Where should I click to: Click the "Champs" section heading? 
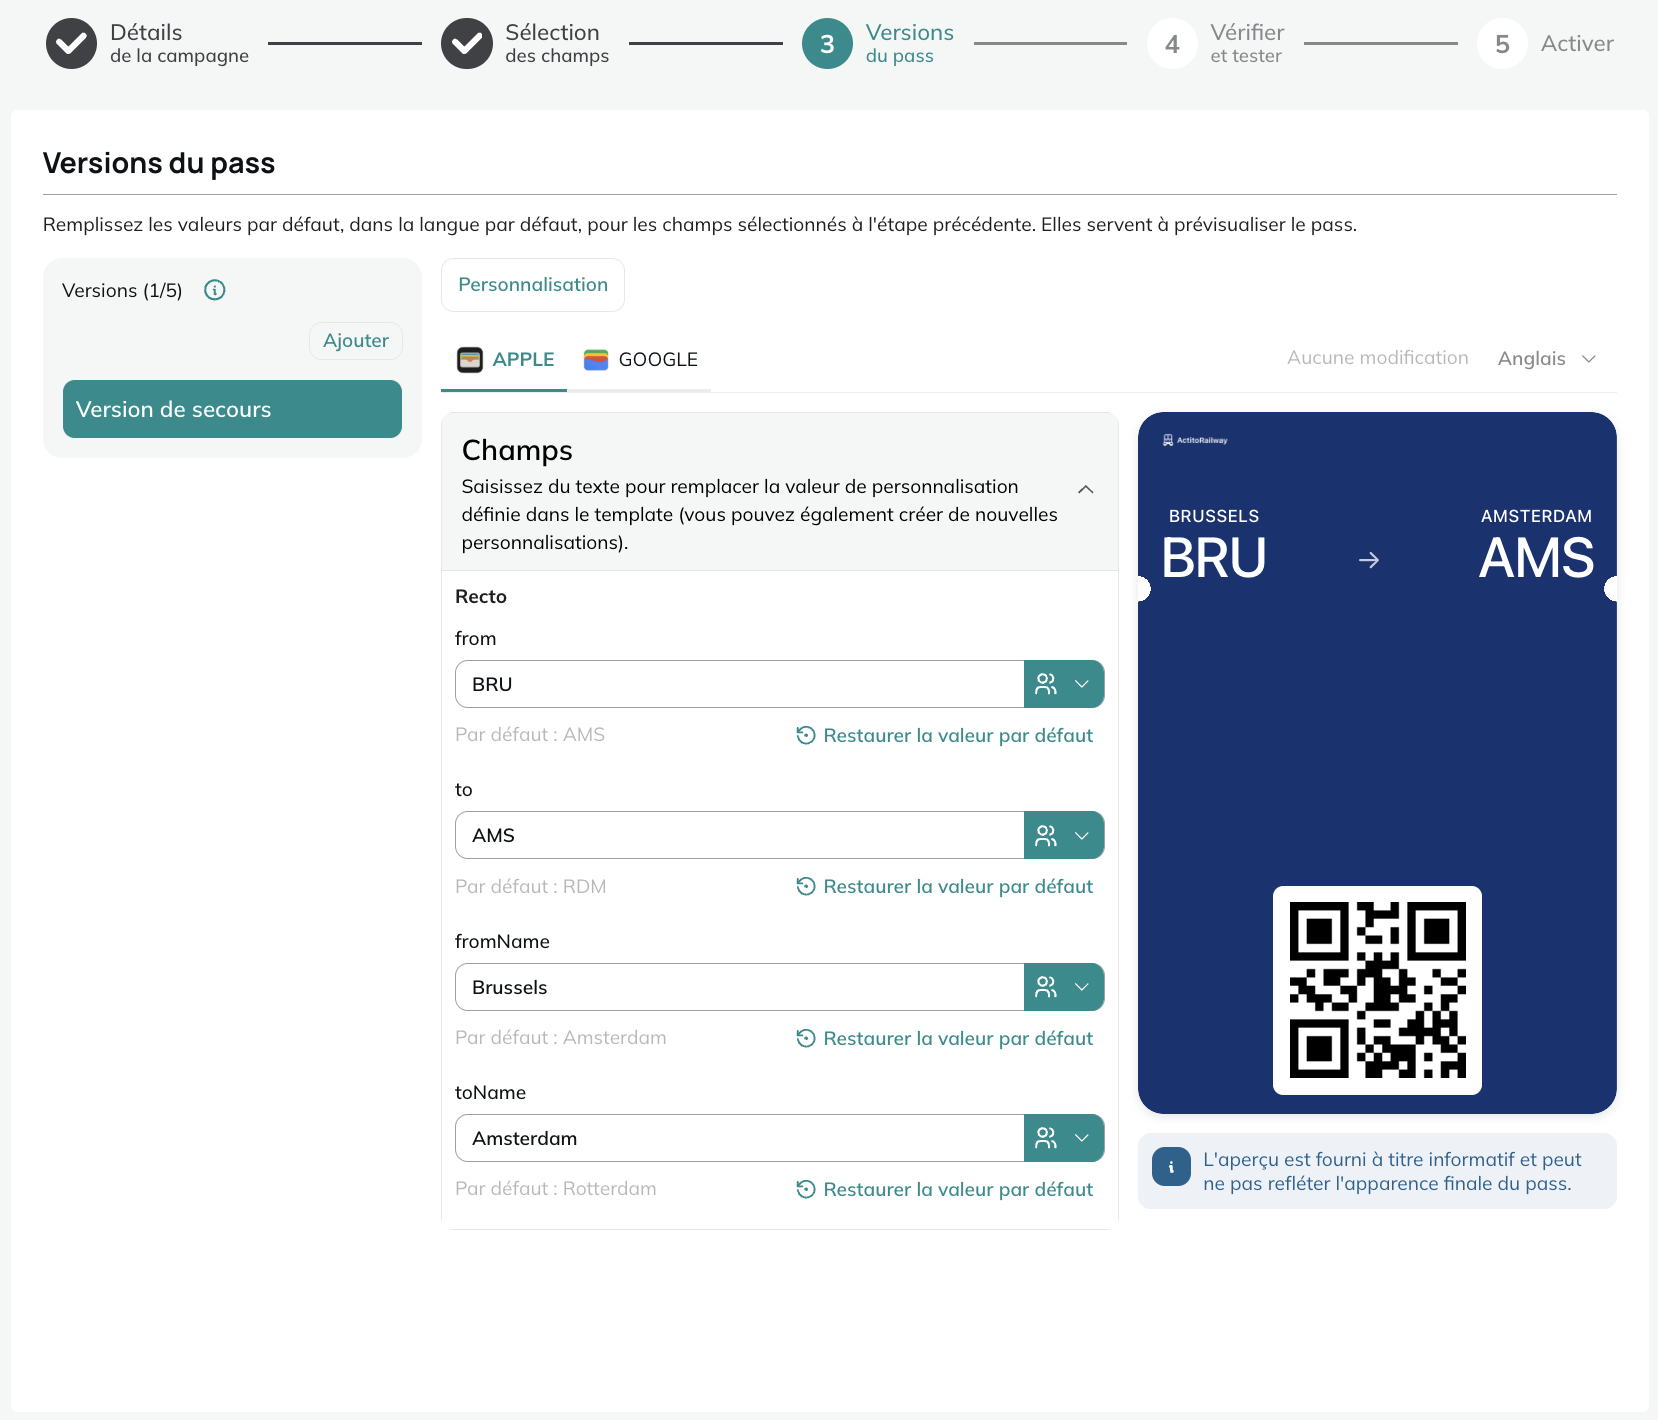click(517, 451)
